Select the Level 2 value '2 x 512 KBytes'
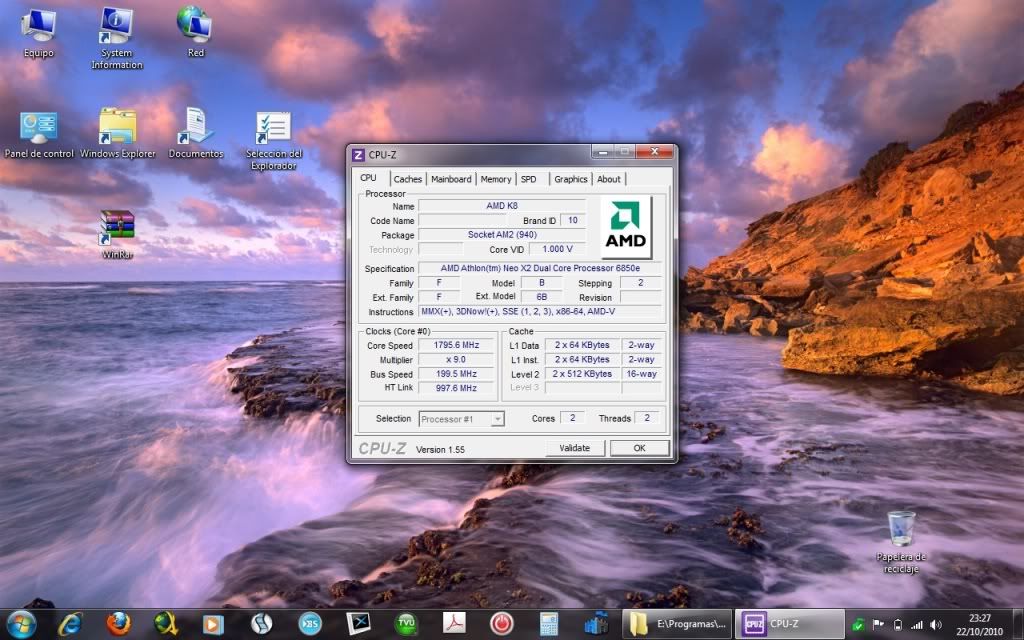The width and height of the screenshot is (1024, 640). [x=582, y=374]
